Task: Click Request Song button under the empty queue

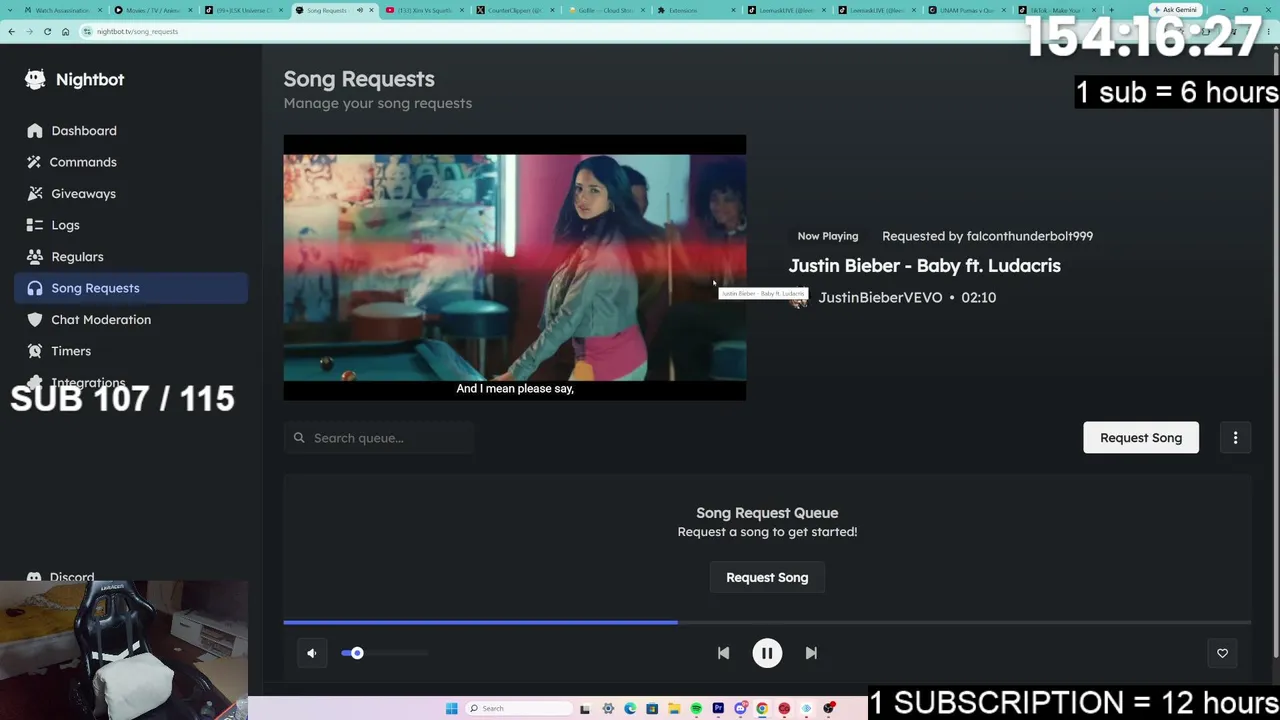Action: (767, 578)
